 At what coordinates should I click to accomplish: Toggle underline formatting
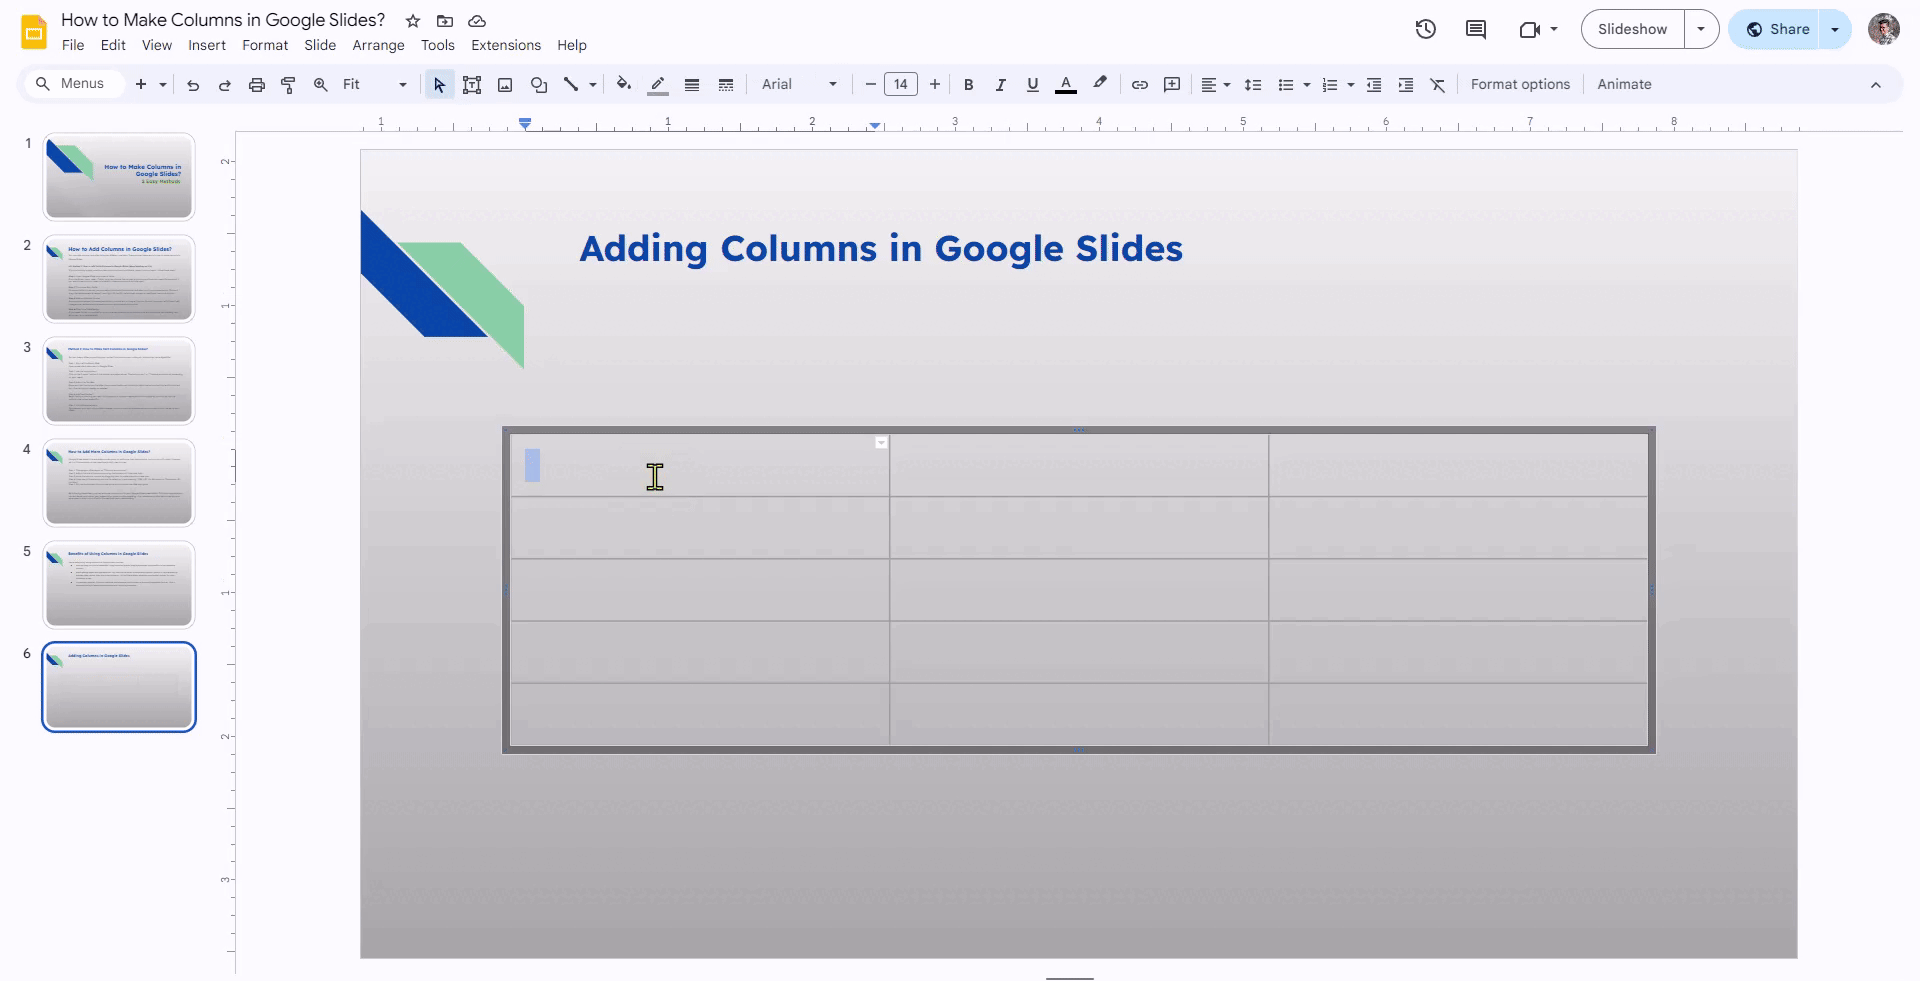coord(1033,85)
